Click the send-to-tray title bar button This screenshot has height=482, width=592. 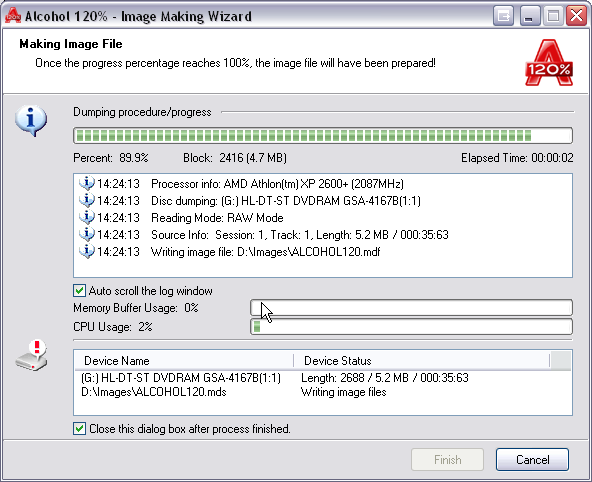[503, 16]
